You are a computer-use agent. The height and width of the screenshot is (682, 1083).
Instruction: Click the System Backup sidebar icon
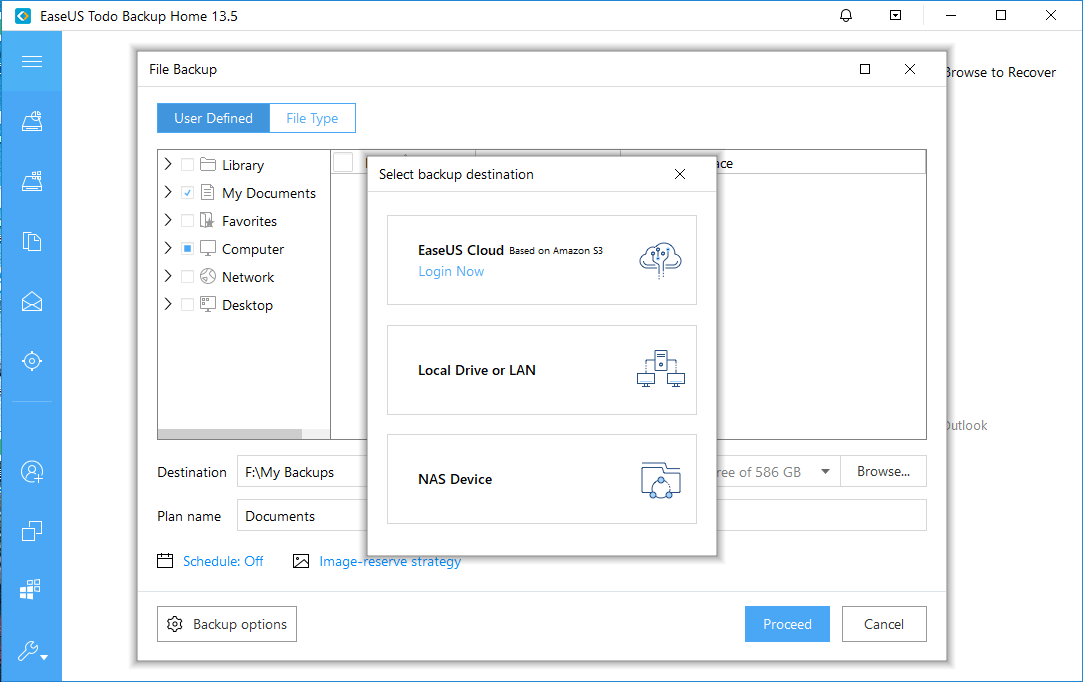31,181
